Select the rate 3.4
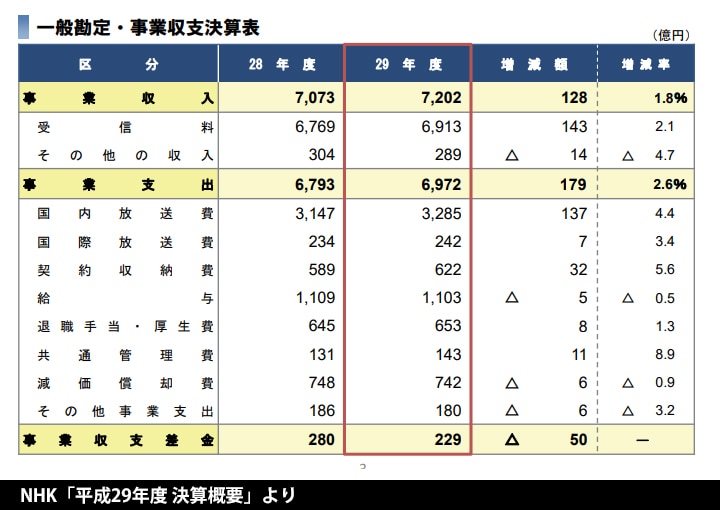The image size is (720, 510). pyautogui.click(x=664, y=241)
